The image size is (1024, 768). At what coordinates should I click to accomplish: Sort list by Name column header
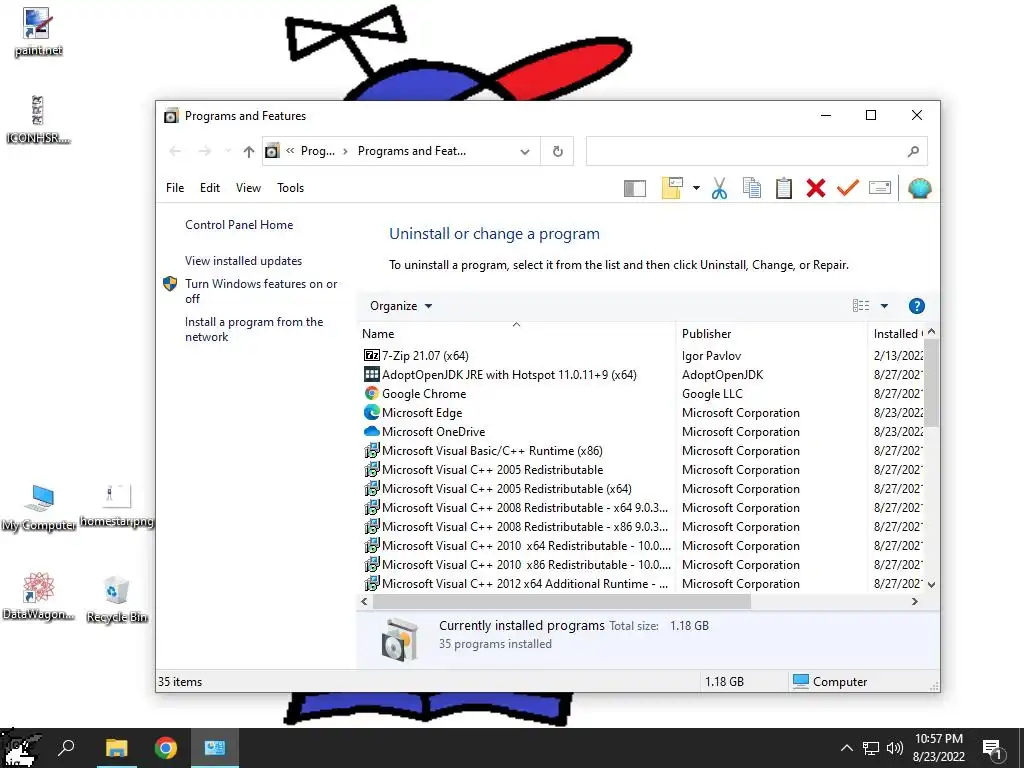click(516, 334)
